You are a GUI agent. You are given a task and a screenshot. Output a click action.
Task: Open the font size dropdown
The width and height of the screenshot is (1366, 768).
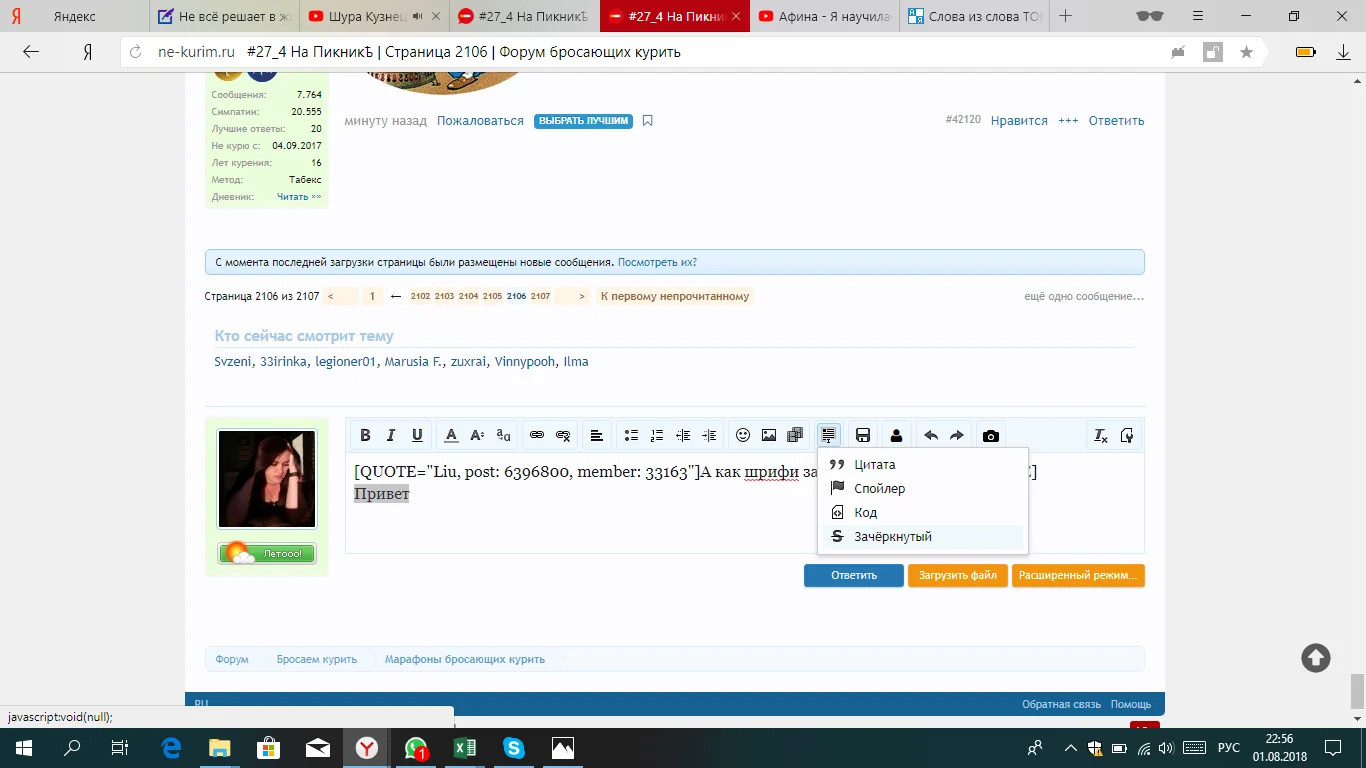pos(477,435)
